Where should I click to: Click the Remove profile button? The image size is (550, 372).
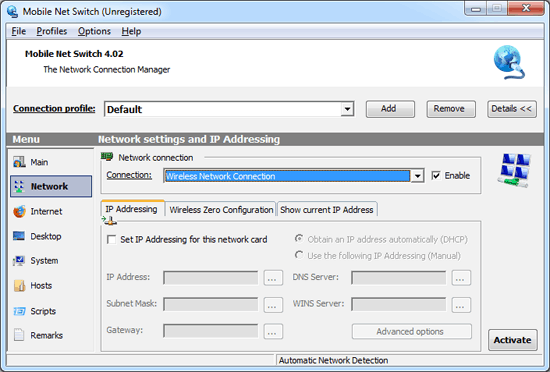point(451,109)
